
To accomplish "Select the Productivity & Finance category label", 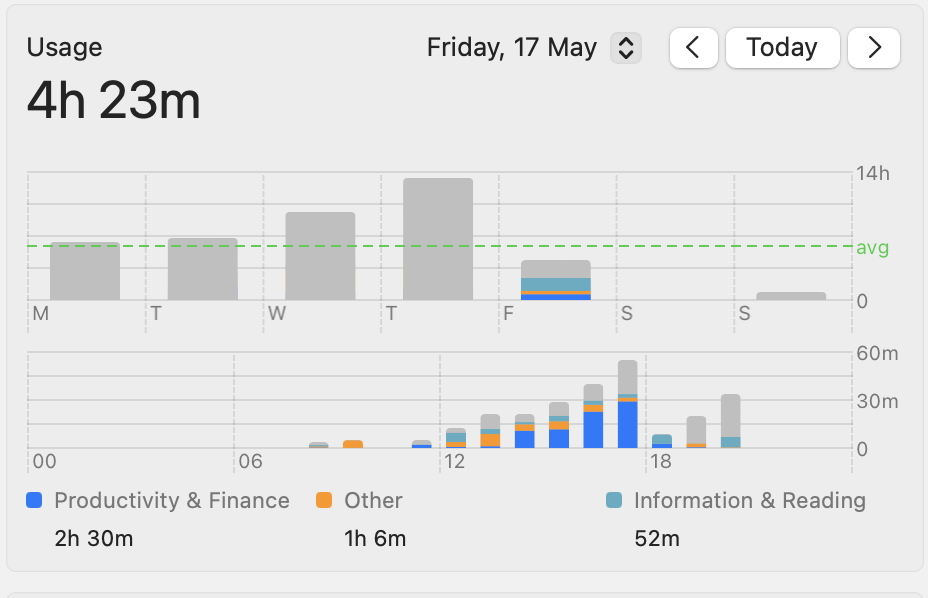I will click(x=171, y=501).
